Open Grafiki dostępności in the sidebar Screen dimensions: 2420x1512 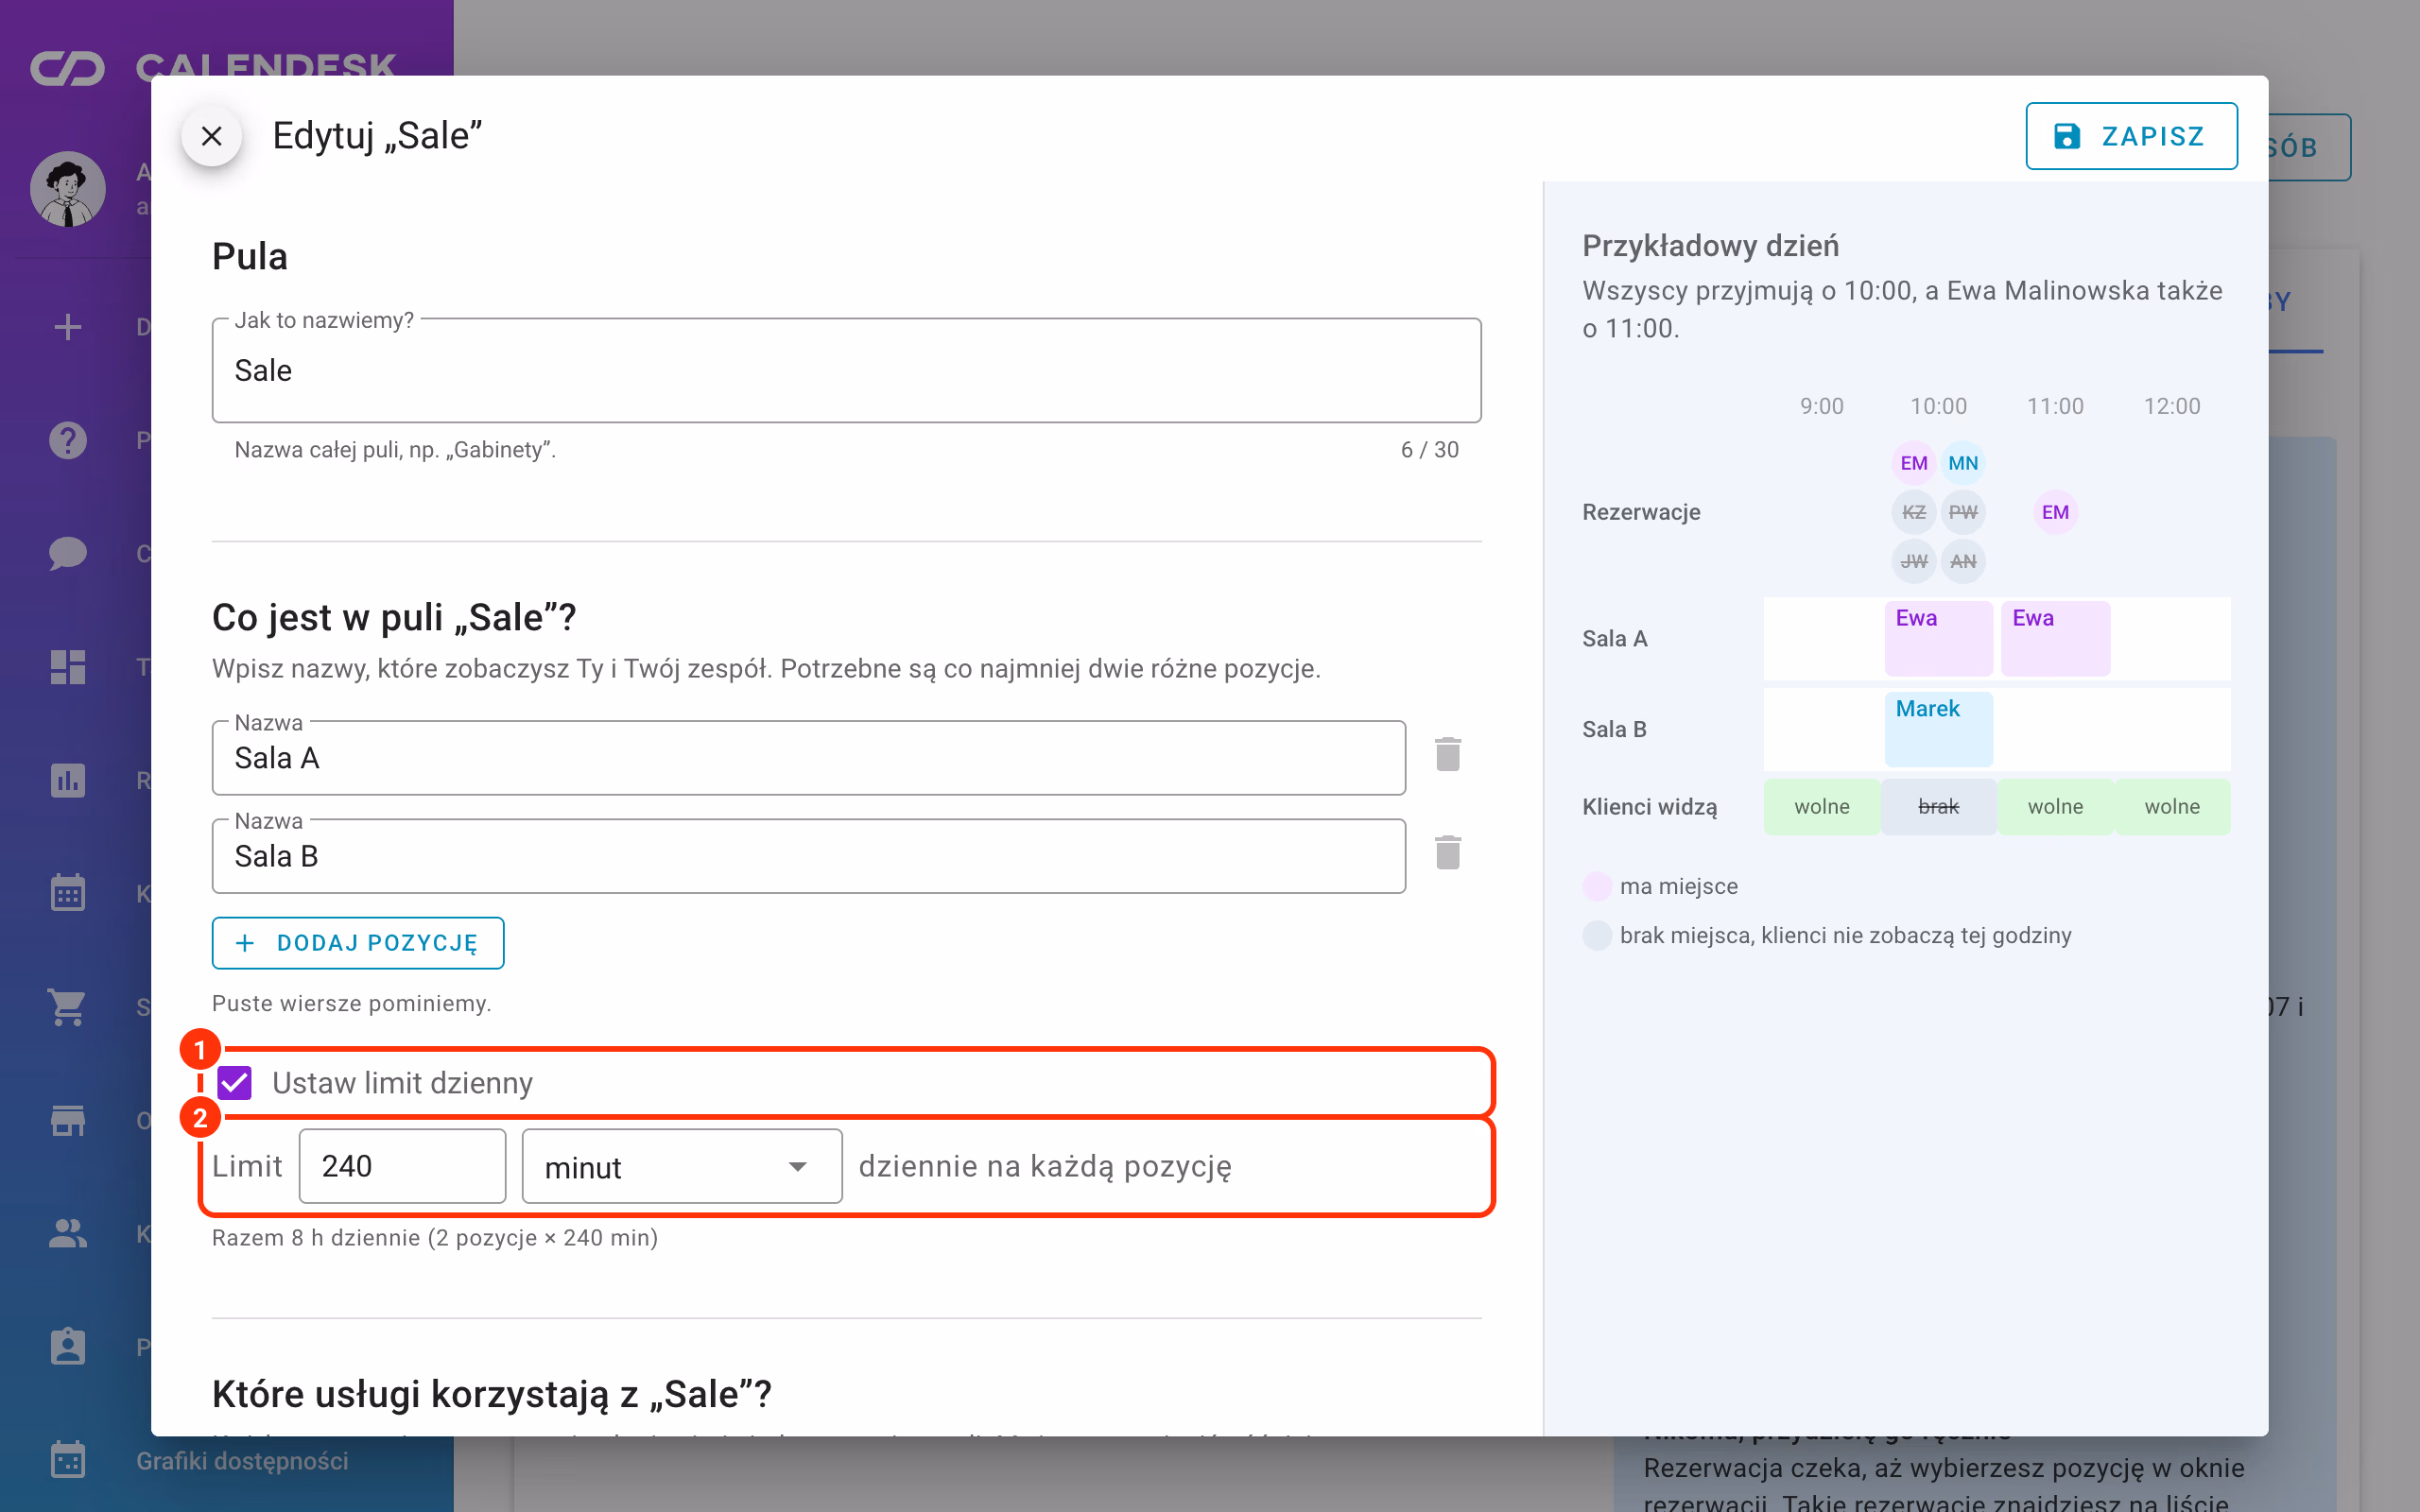[242, 1461]
